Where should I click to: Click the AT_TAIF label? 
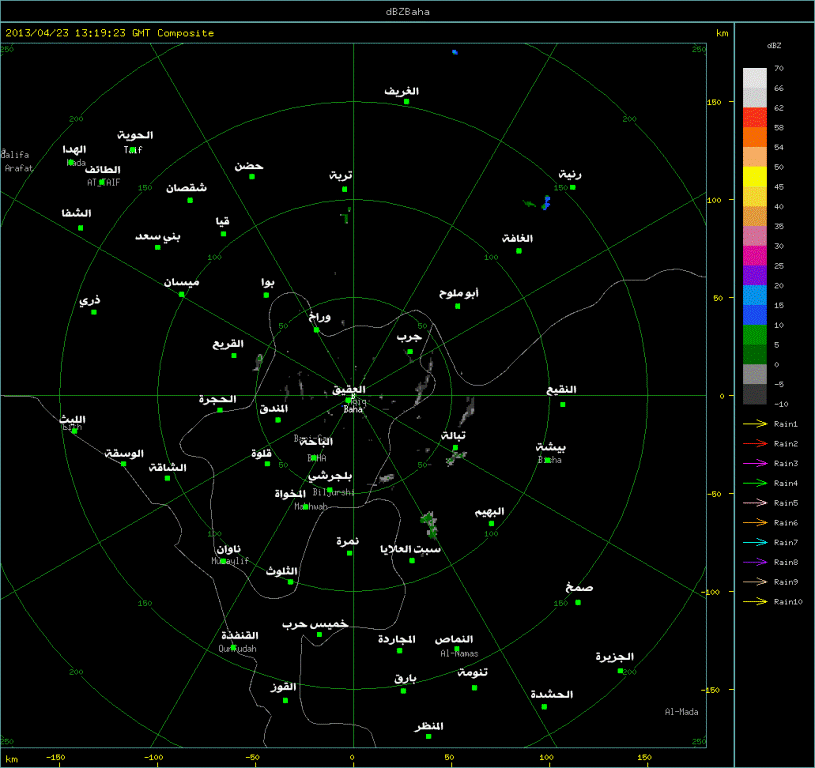click(103, 182)
